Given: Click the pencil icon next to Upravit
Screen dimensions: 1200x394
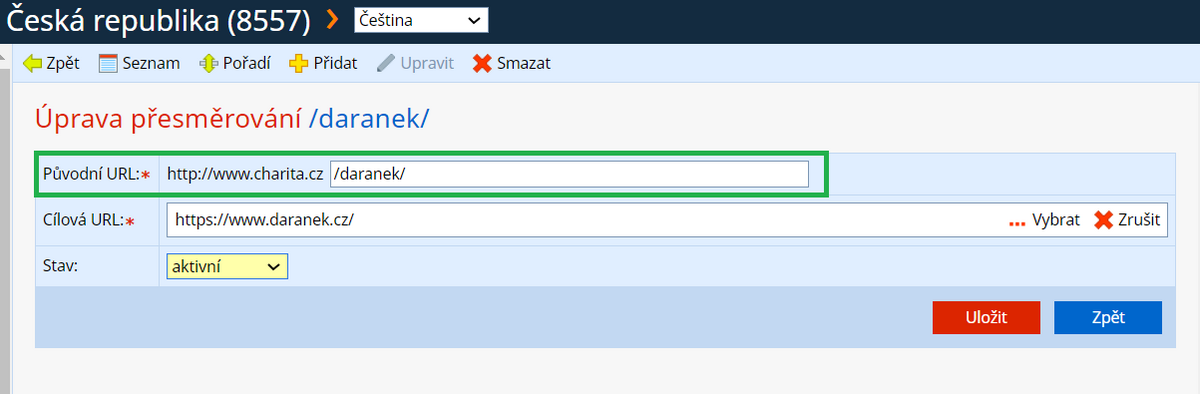Looking at the screenshot, I should 385,63.
